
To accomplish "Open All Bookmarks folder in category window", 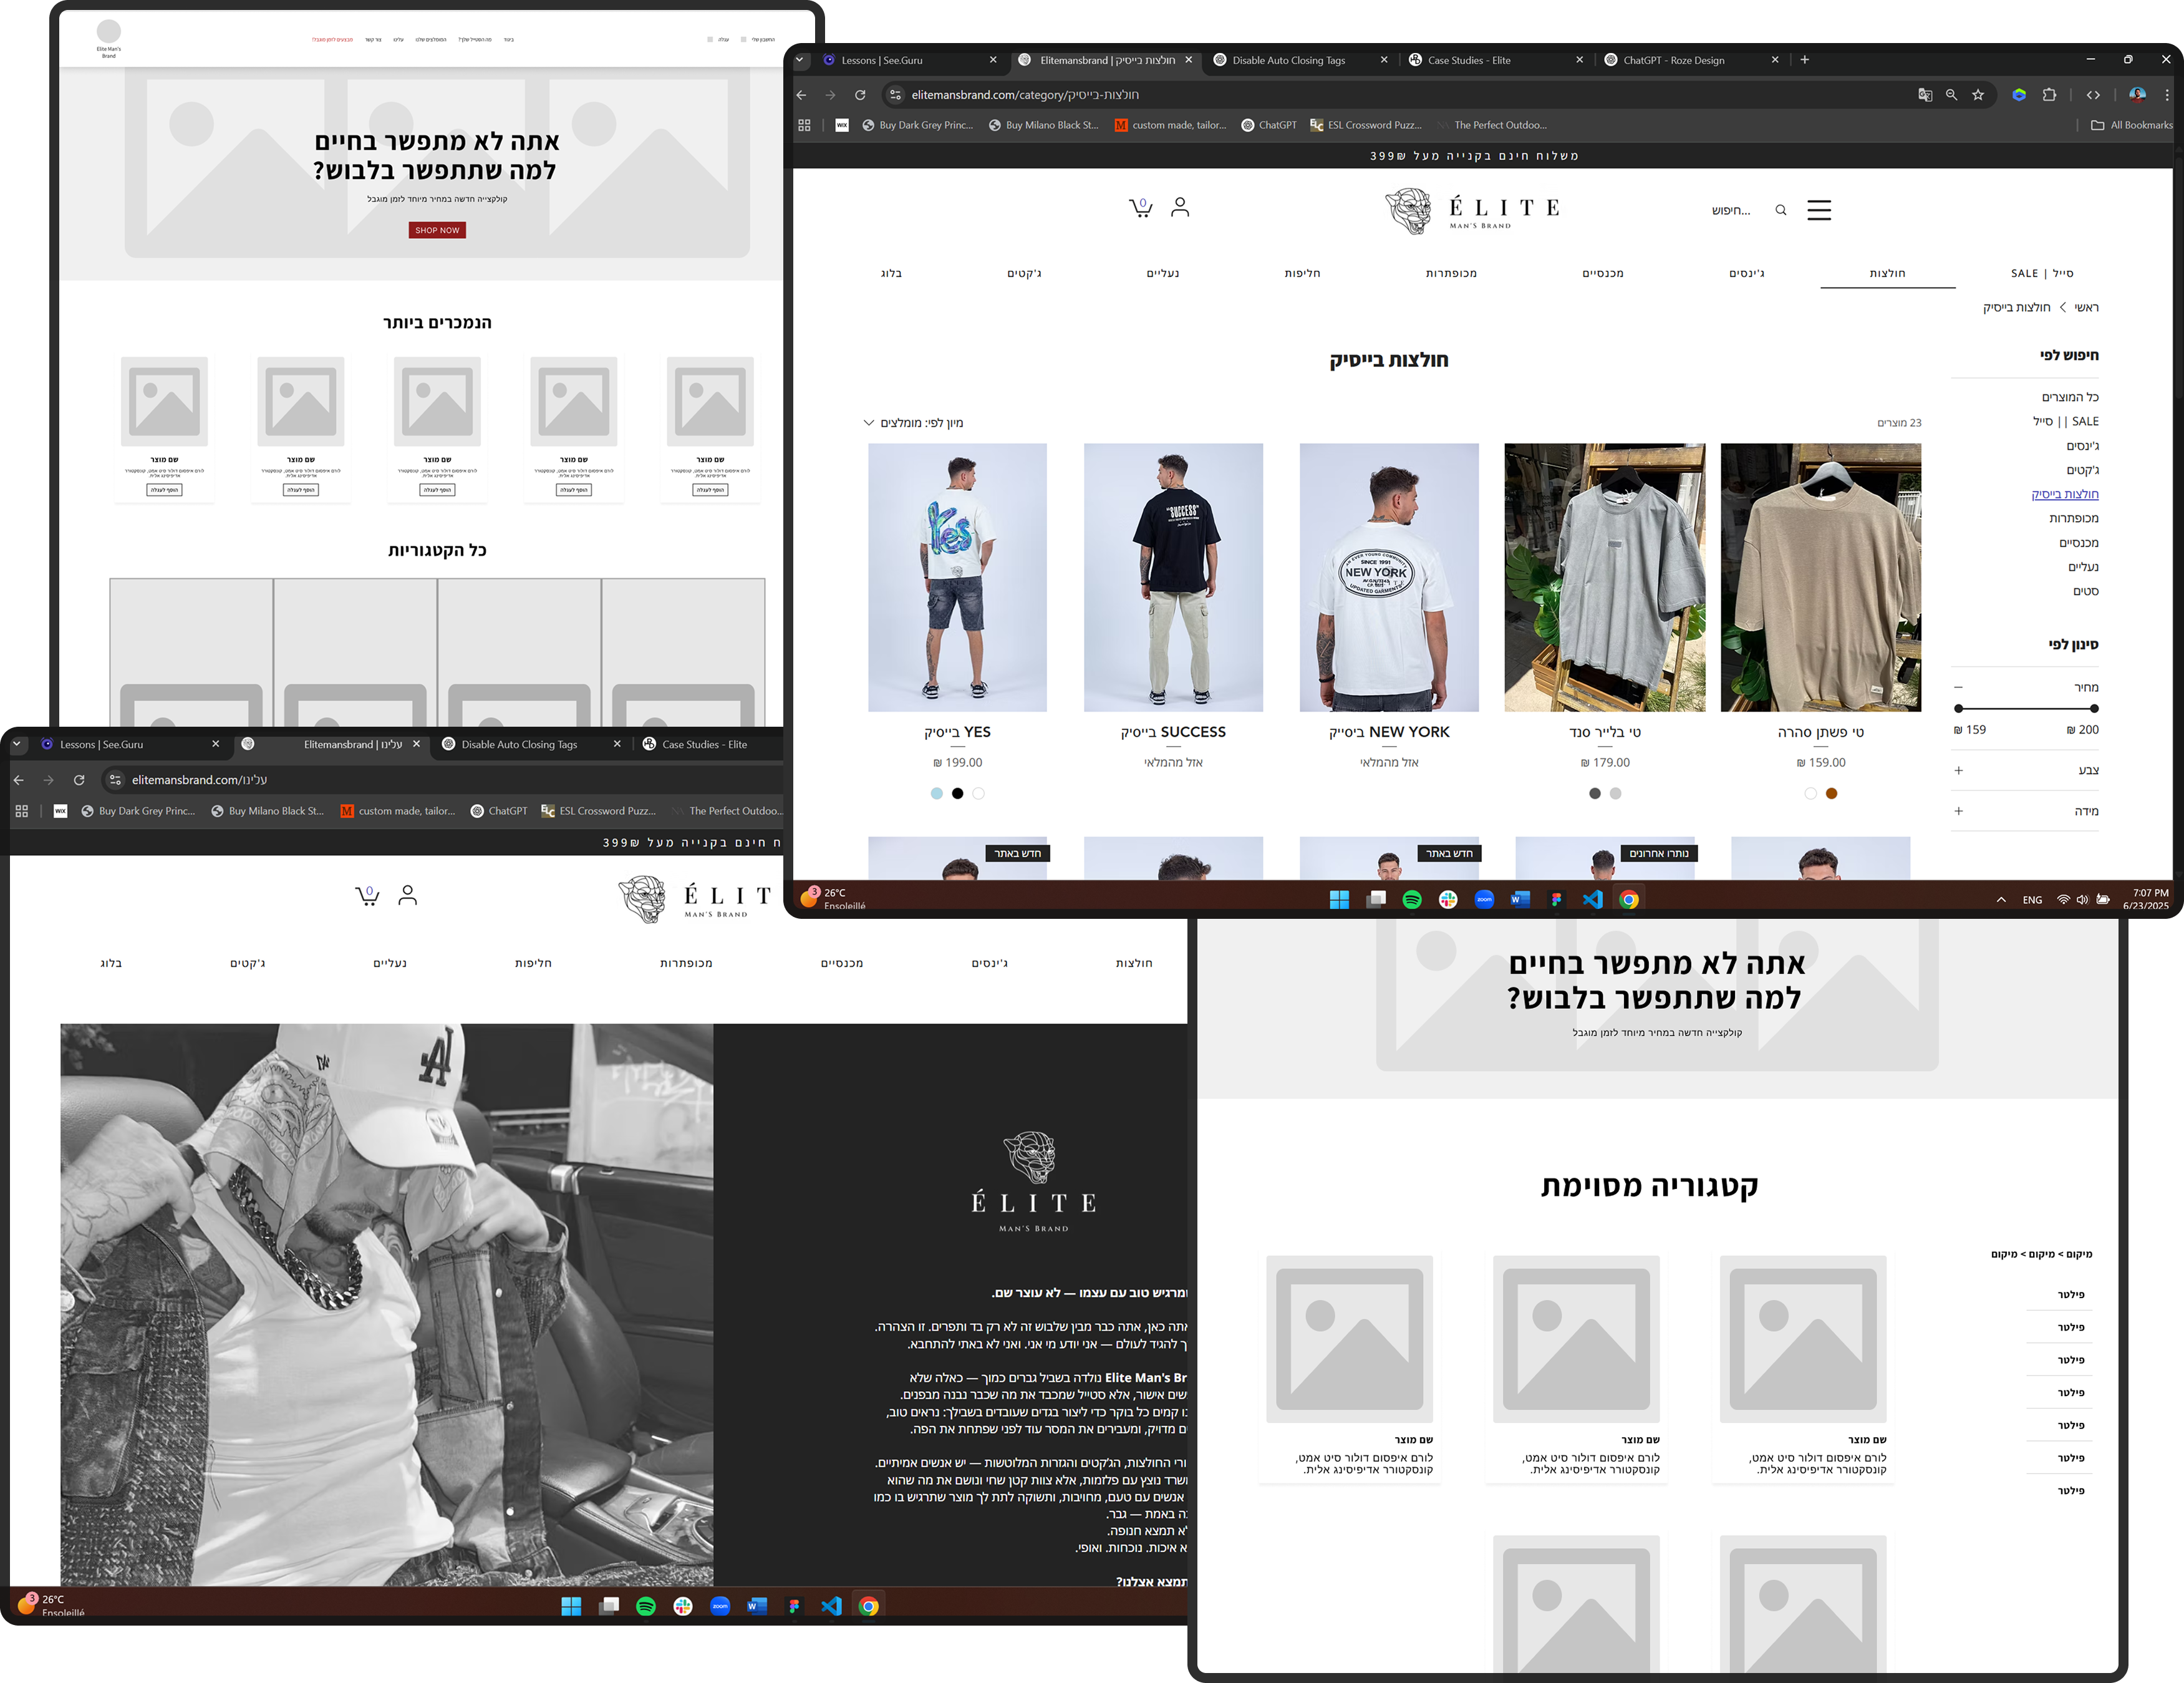I will tap(2132, 125).
